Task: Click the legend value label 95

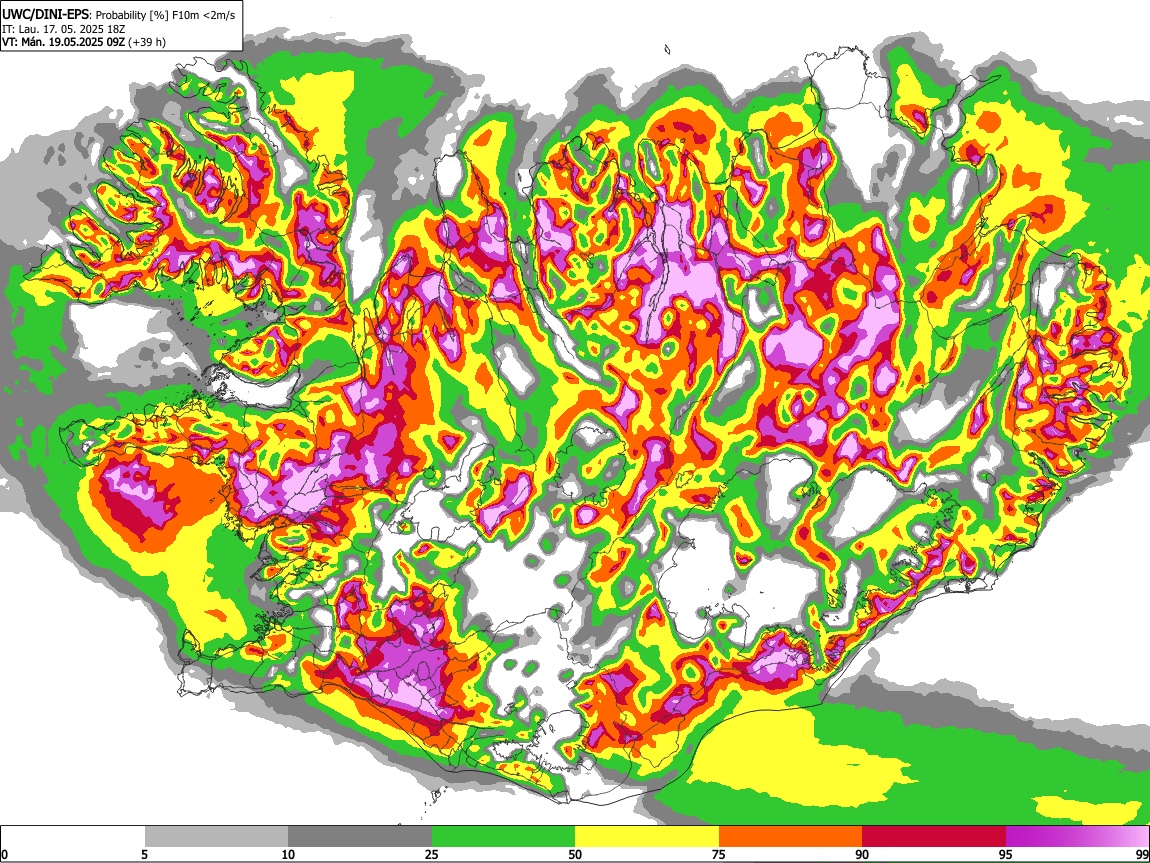Action: (x=1006, y=855)
